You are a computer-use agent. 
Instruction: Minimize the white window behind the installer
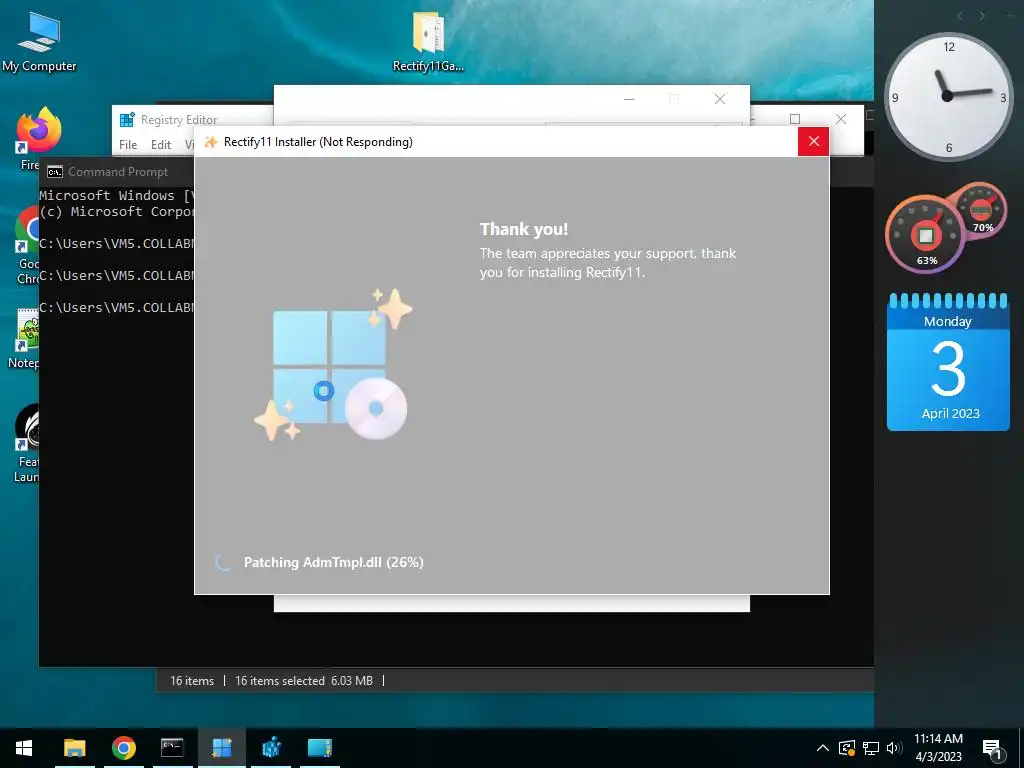point(629,99)
